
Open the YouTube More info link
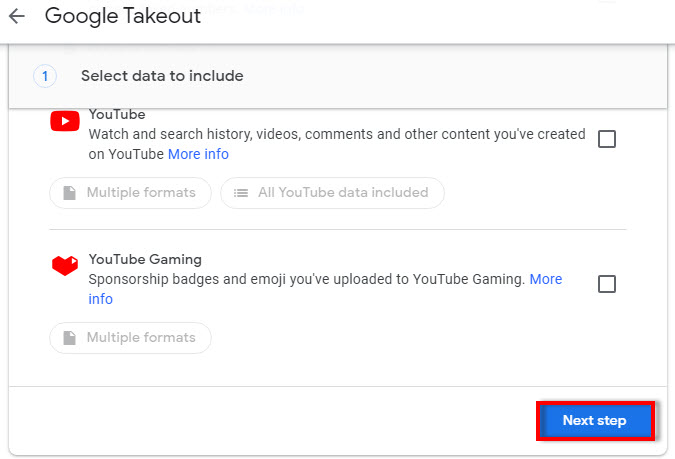coord(198,154)
